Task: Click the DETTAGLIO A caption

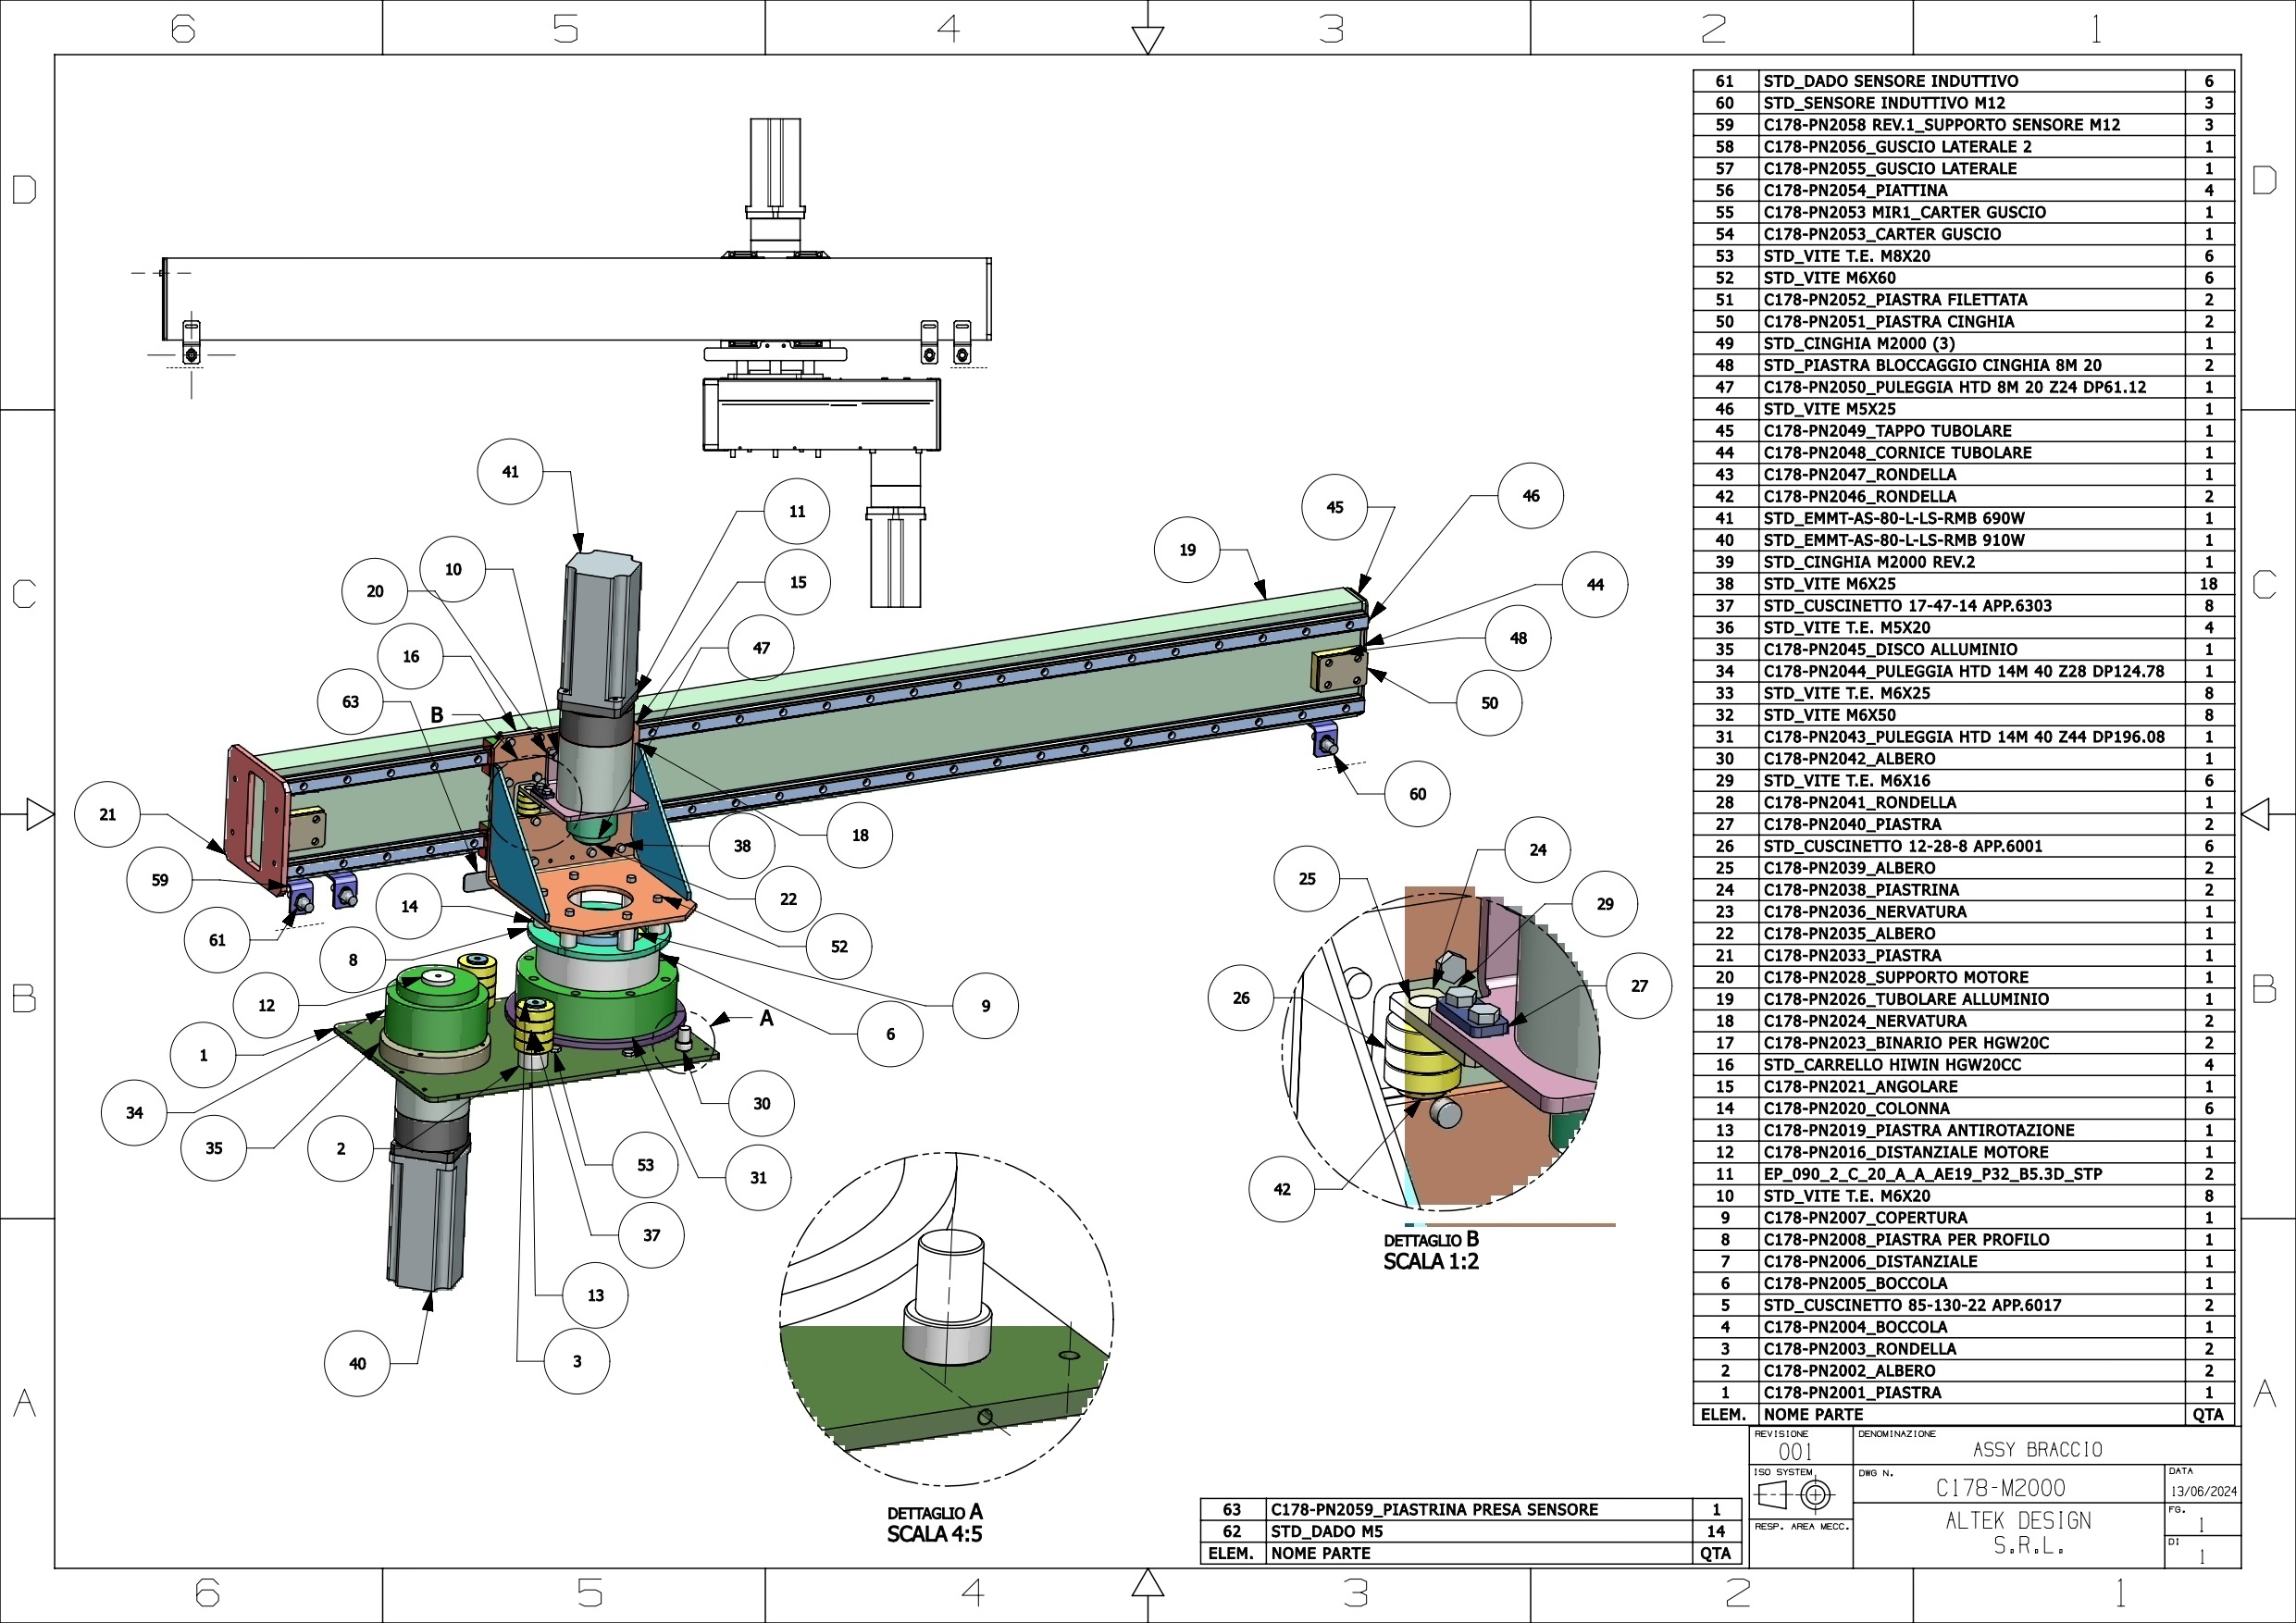Action: [935, 1512]
